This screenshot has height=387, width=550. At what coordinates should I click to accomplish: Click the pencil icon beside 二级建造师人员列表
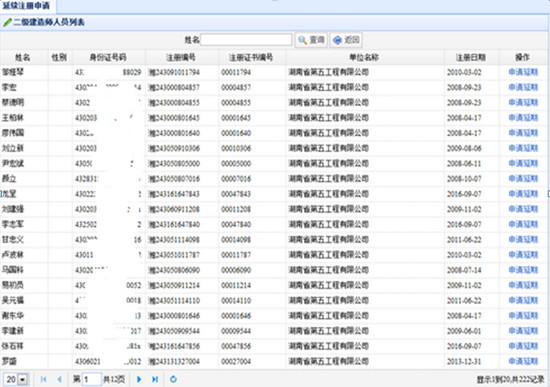tap(7, 22)
